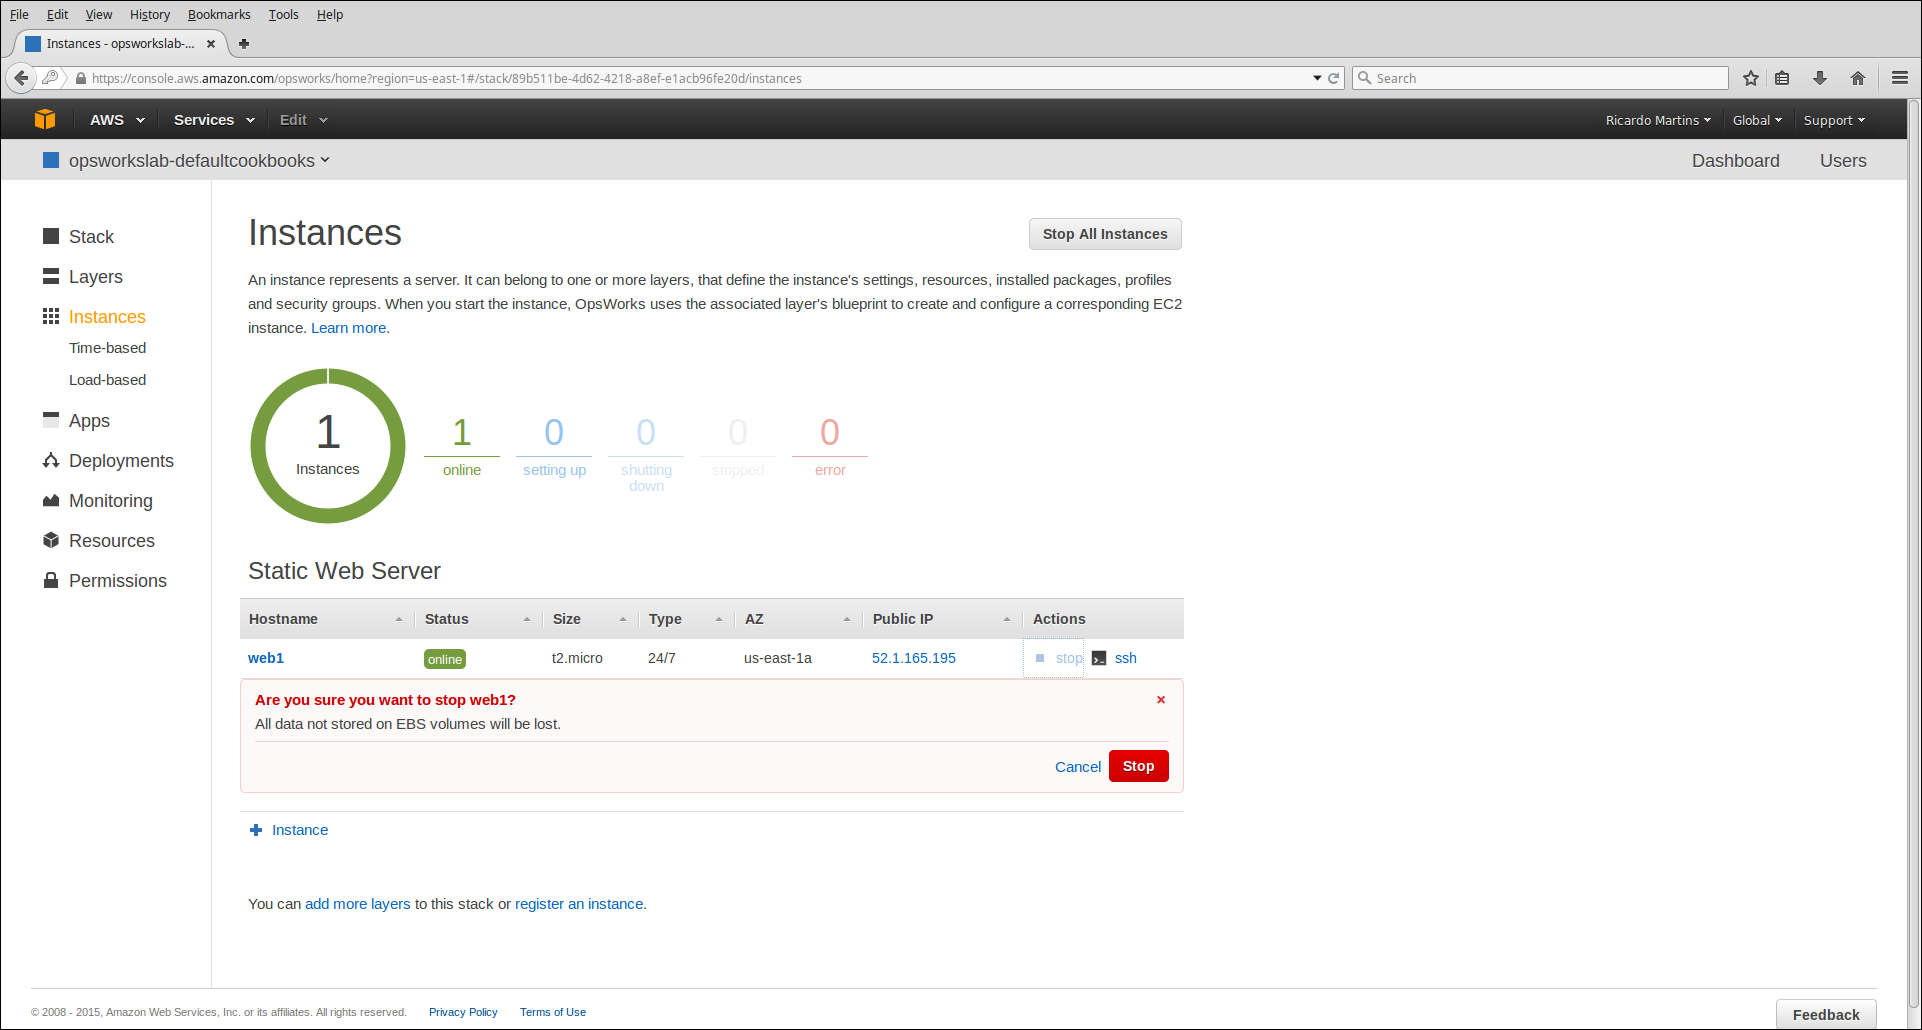The height and width of the screenshot is (1030, 1922).
Task: Click the Stop All Instances button
Action: [1104, 234]
